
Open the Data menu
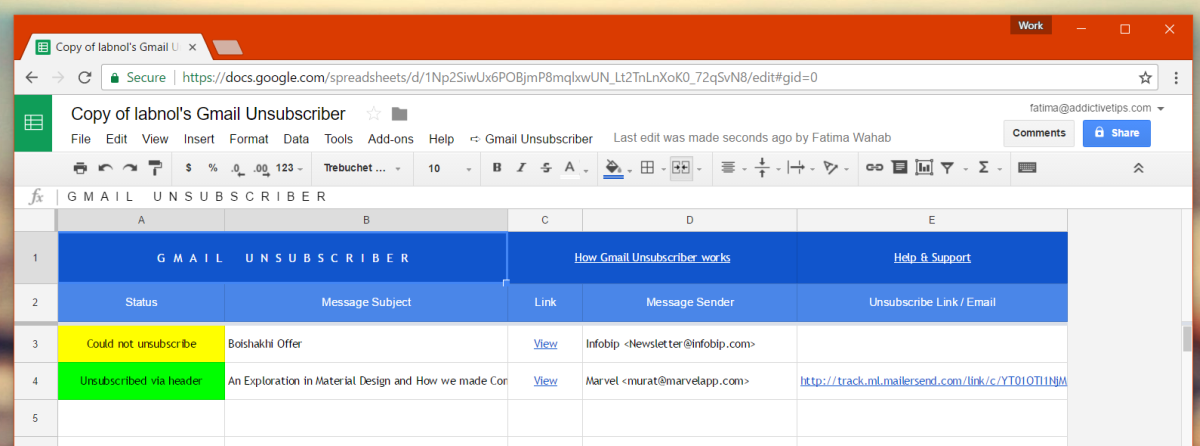(296, 139)
